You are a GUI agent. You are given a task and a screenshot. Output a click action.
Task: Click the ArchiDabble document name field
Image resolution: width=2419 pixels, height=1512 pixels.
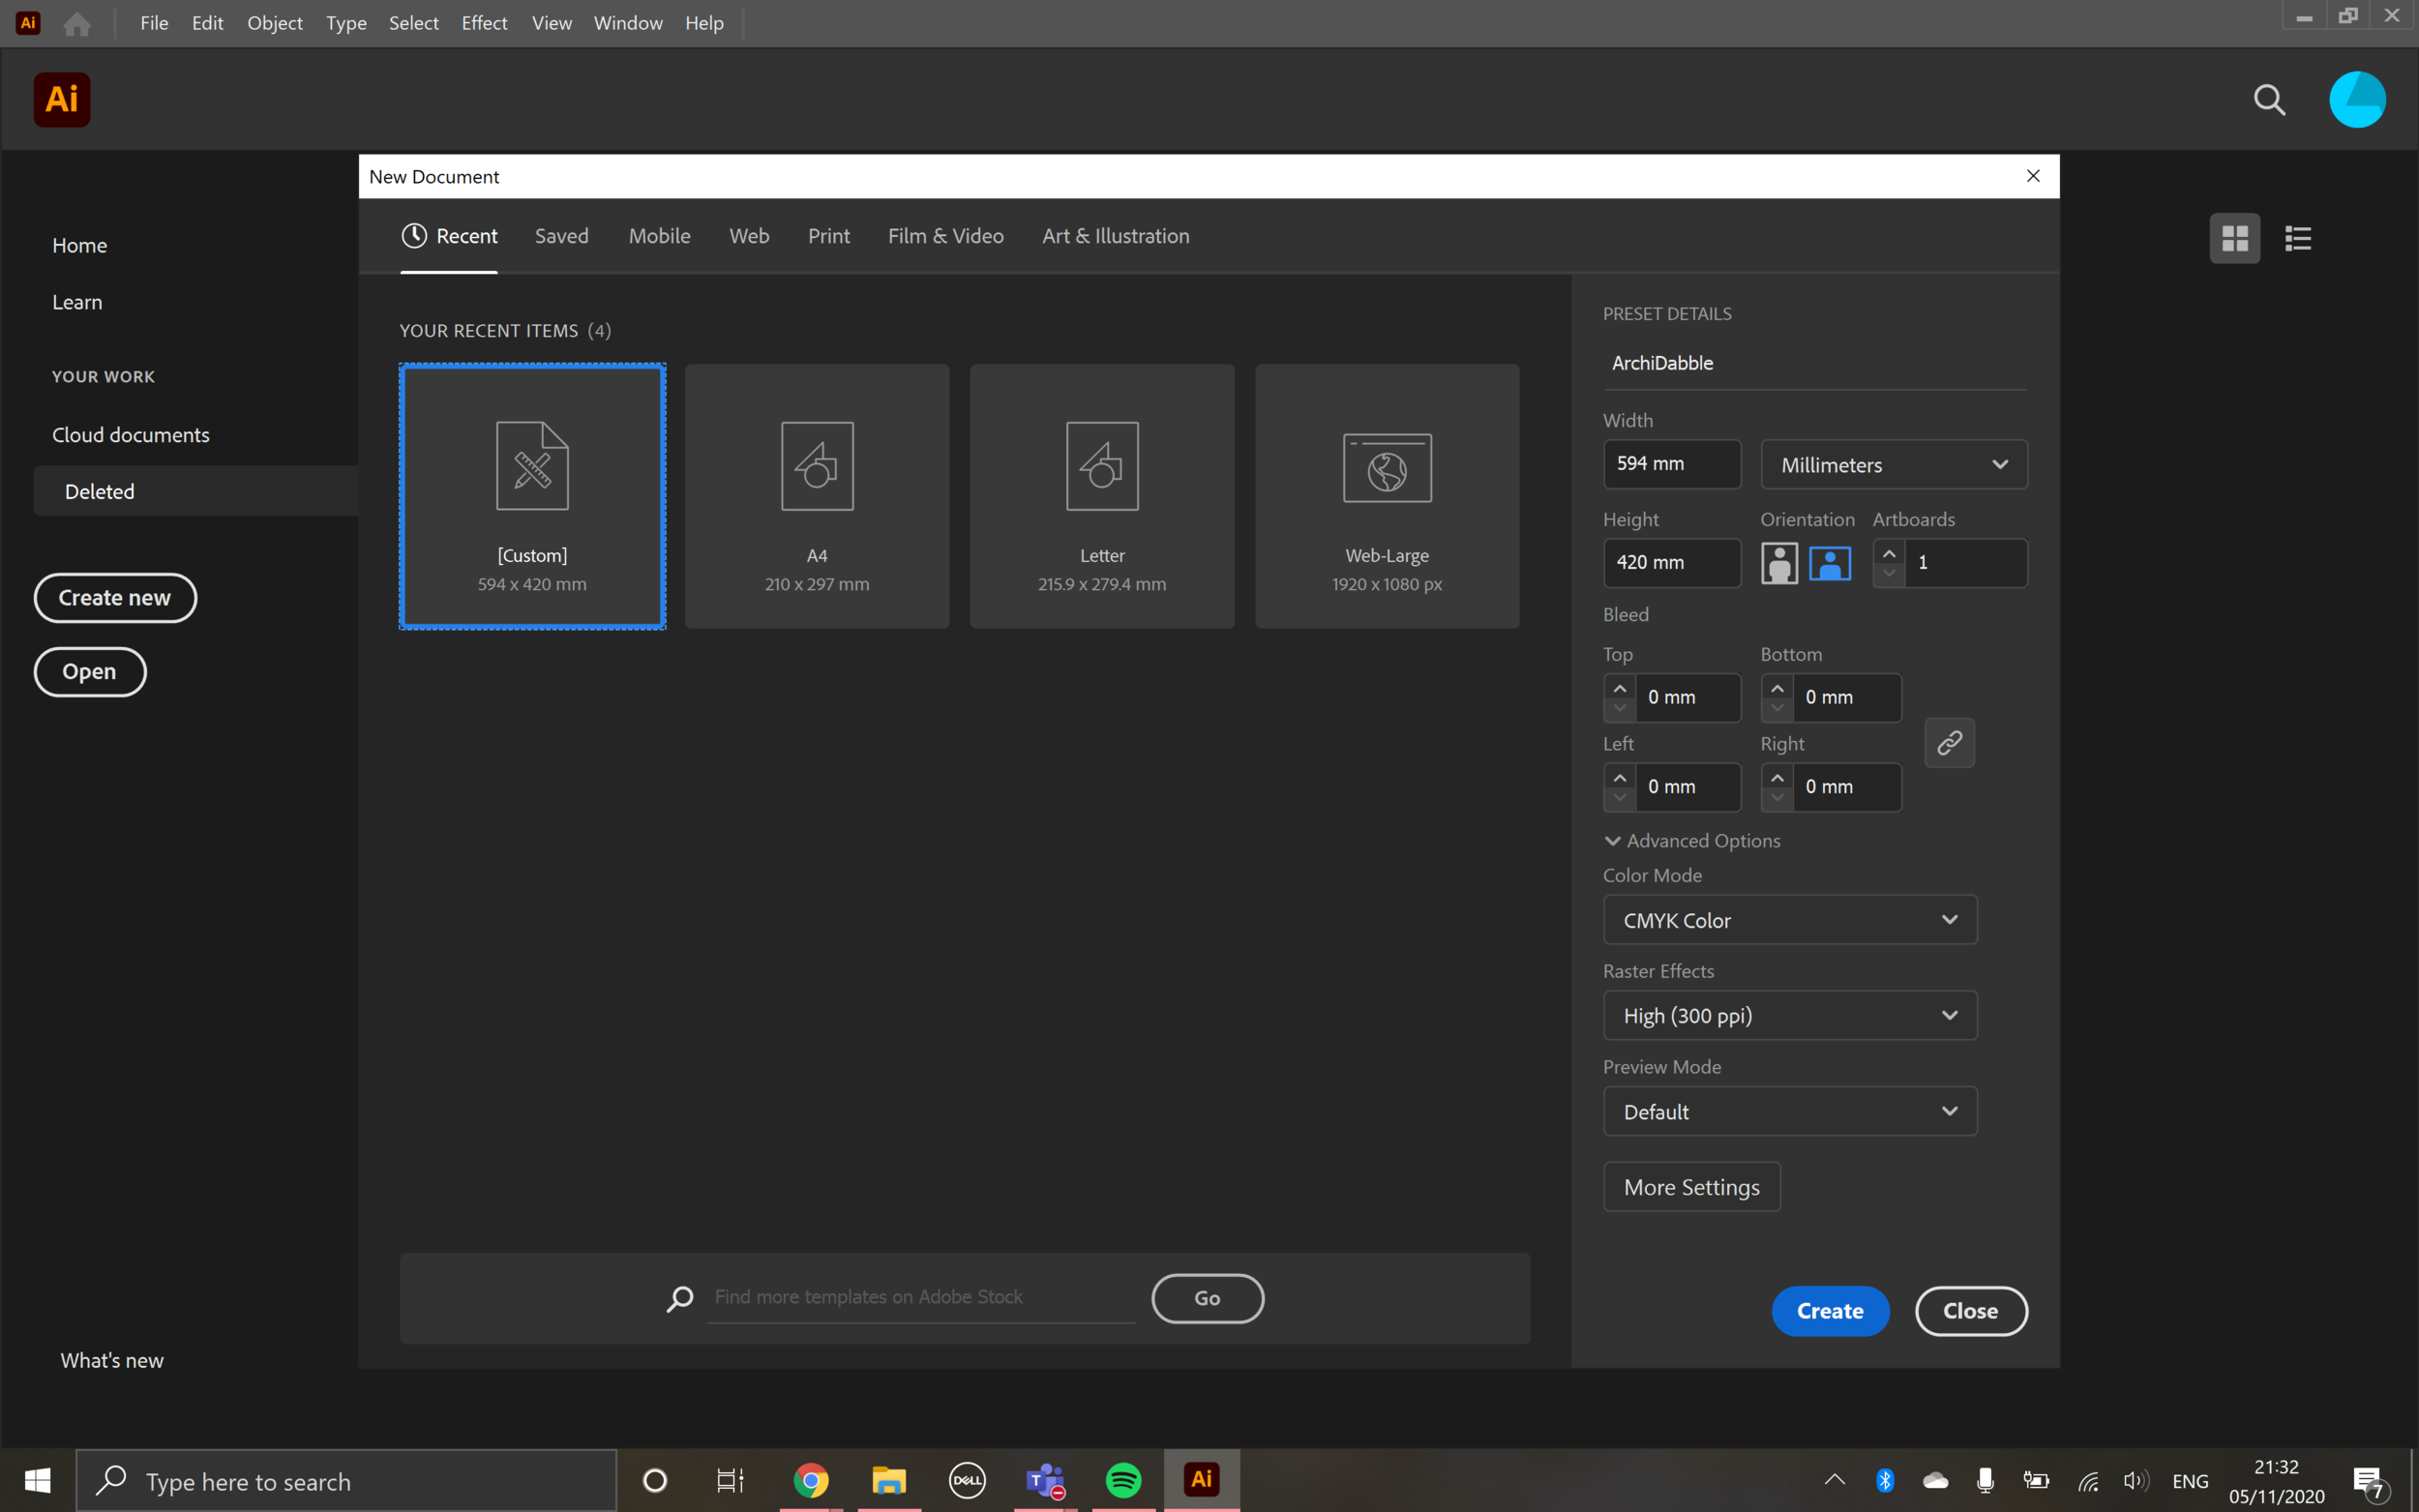click(x=1815, y=364)
